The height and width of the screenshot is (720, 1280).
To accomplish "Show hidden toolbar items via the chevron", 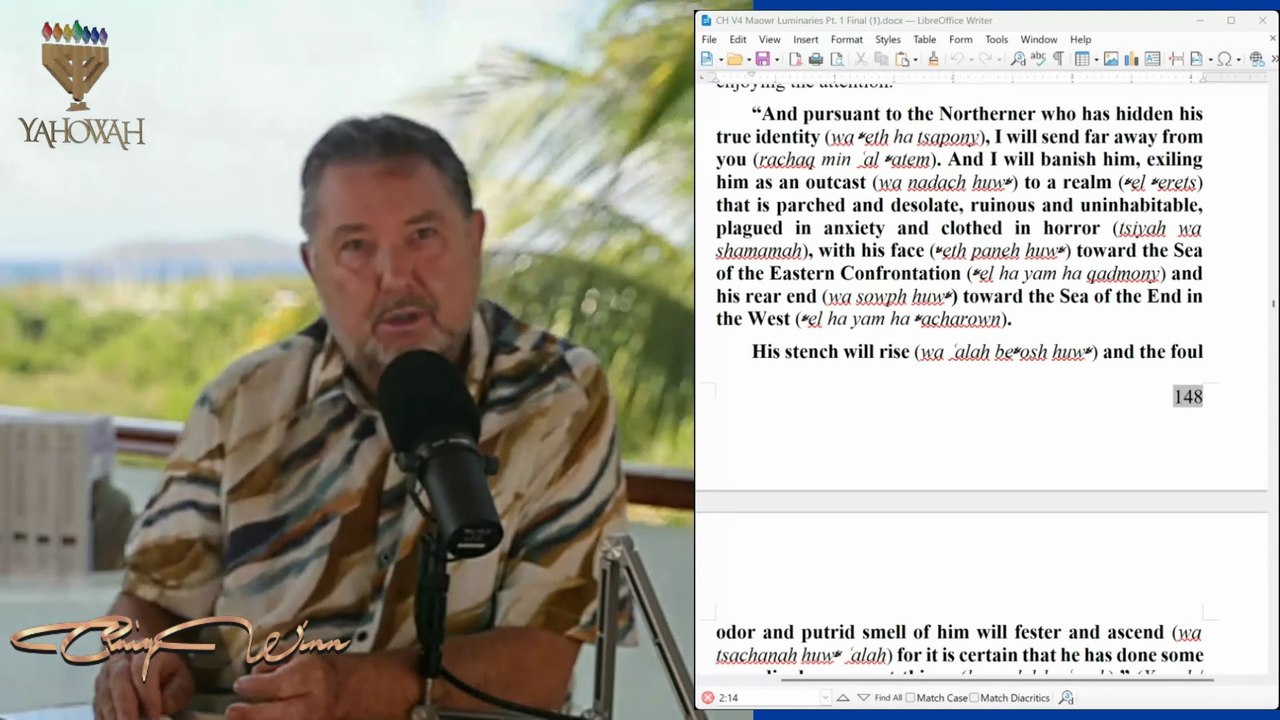I will click(1273, 59).
